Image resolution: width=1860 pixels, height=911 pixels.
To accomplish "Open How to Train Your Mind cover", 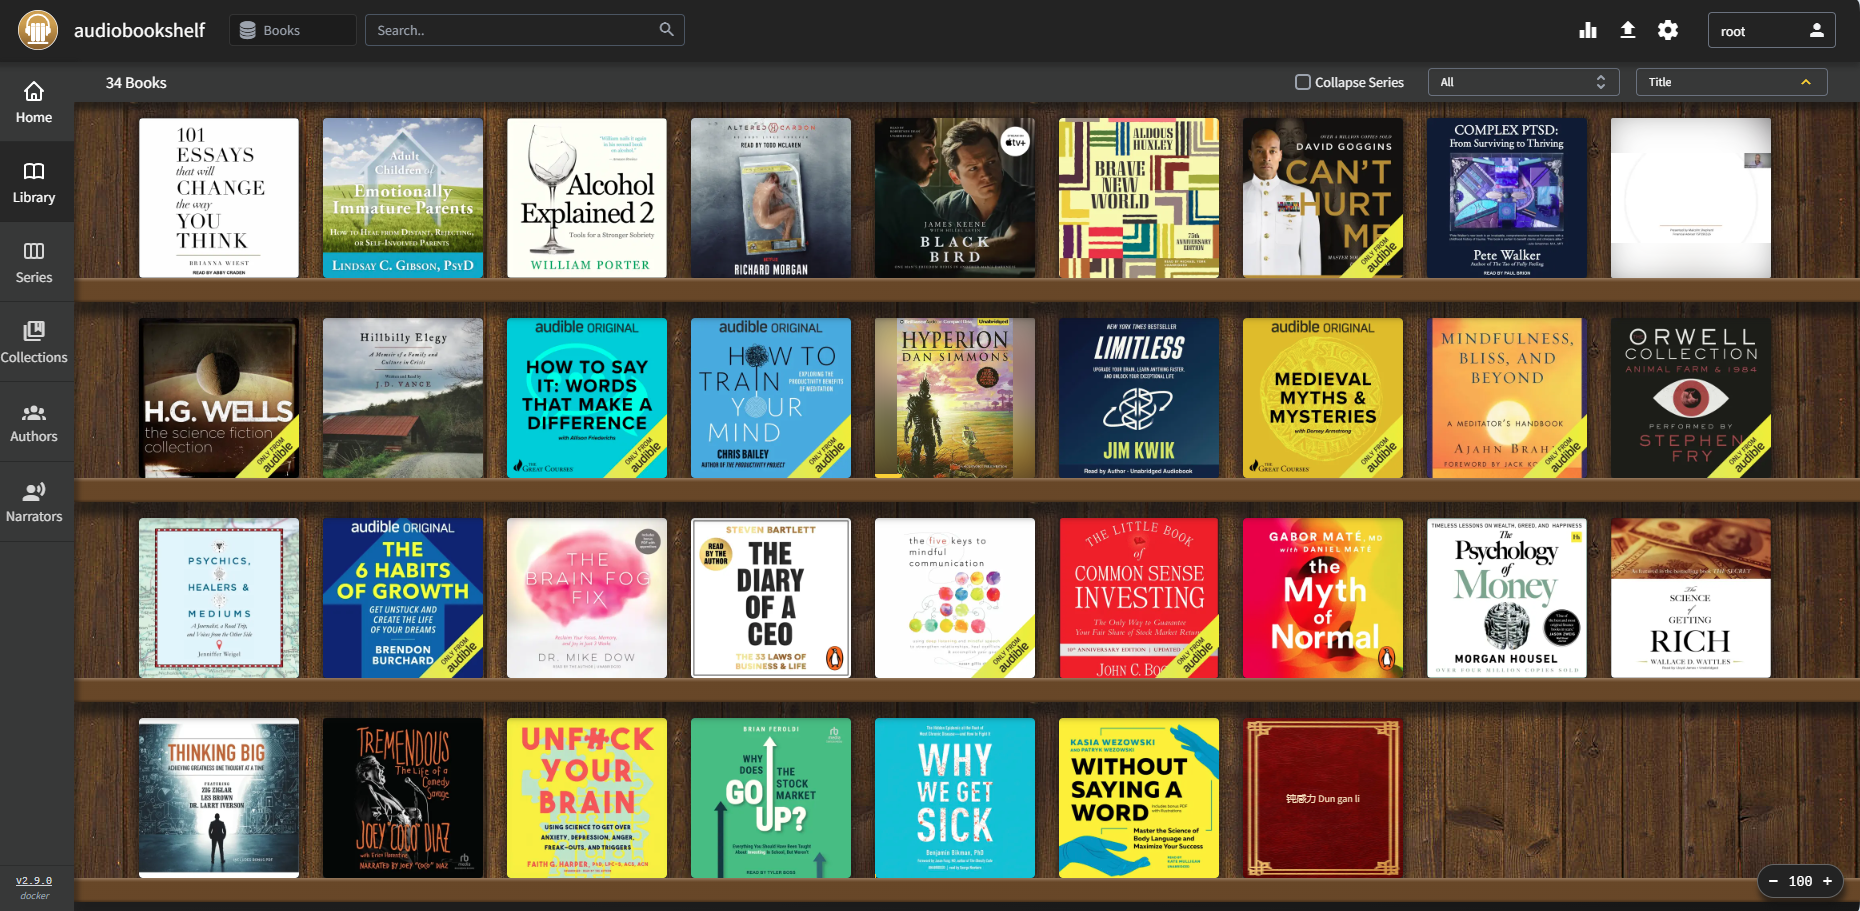I will point(771,398).
